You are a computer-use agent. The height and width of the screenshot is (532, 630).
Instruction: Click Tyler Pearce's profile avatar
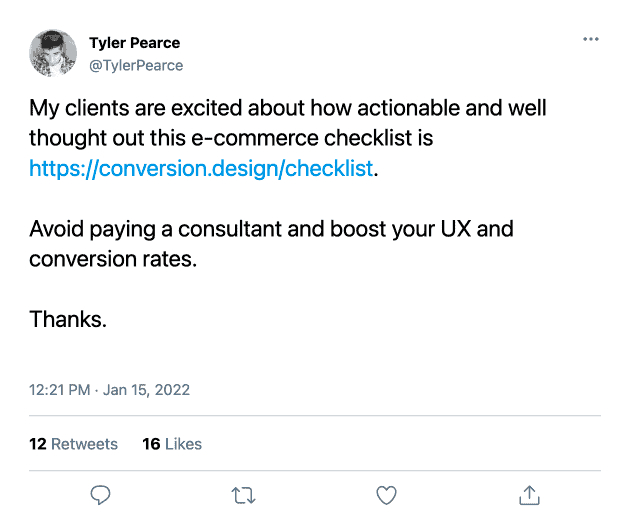coord(53,53)
